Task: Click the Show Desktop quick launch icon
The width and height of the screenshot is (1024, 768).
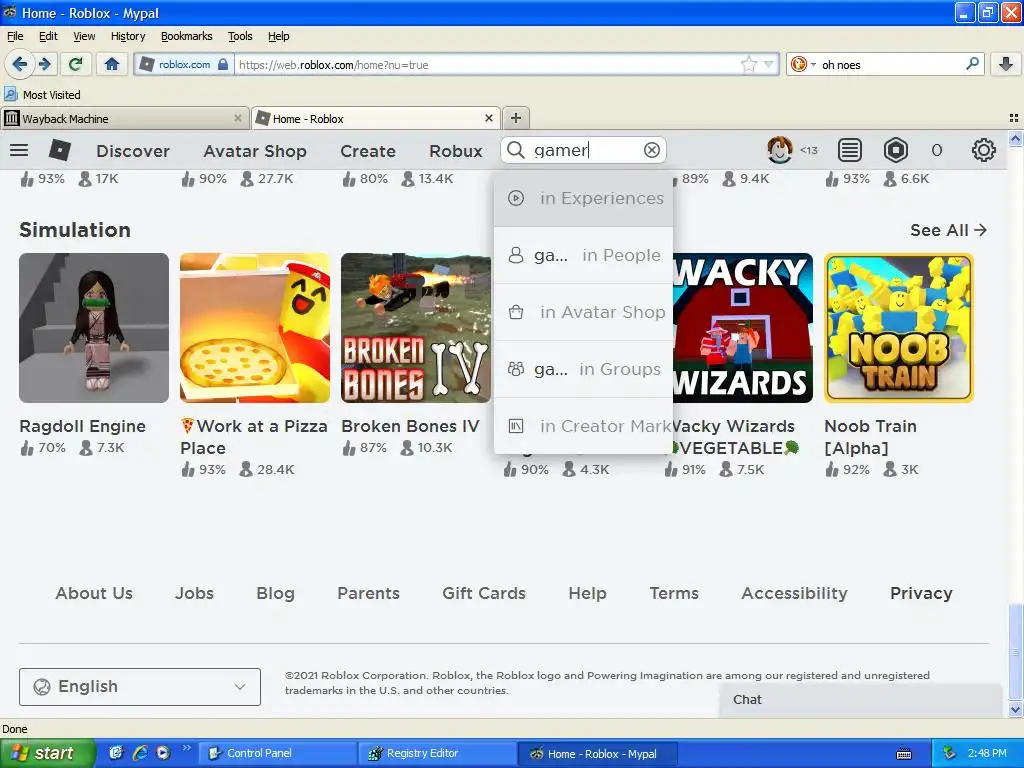Action: pyautogui.click(x=116, y=753)
